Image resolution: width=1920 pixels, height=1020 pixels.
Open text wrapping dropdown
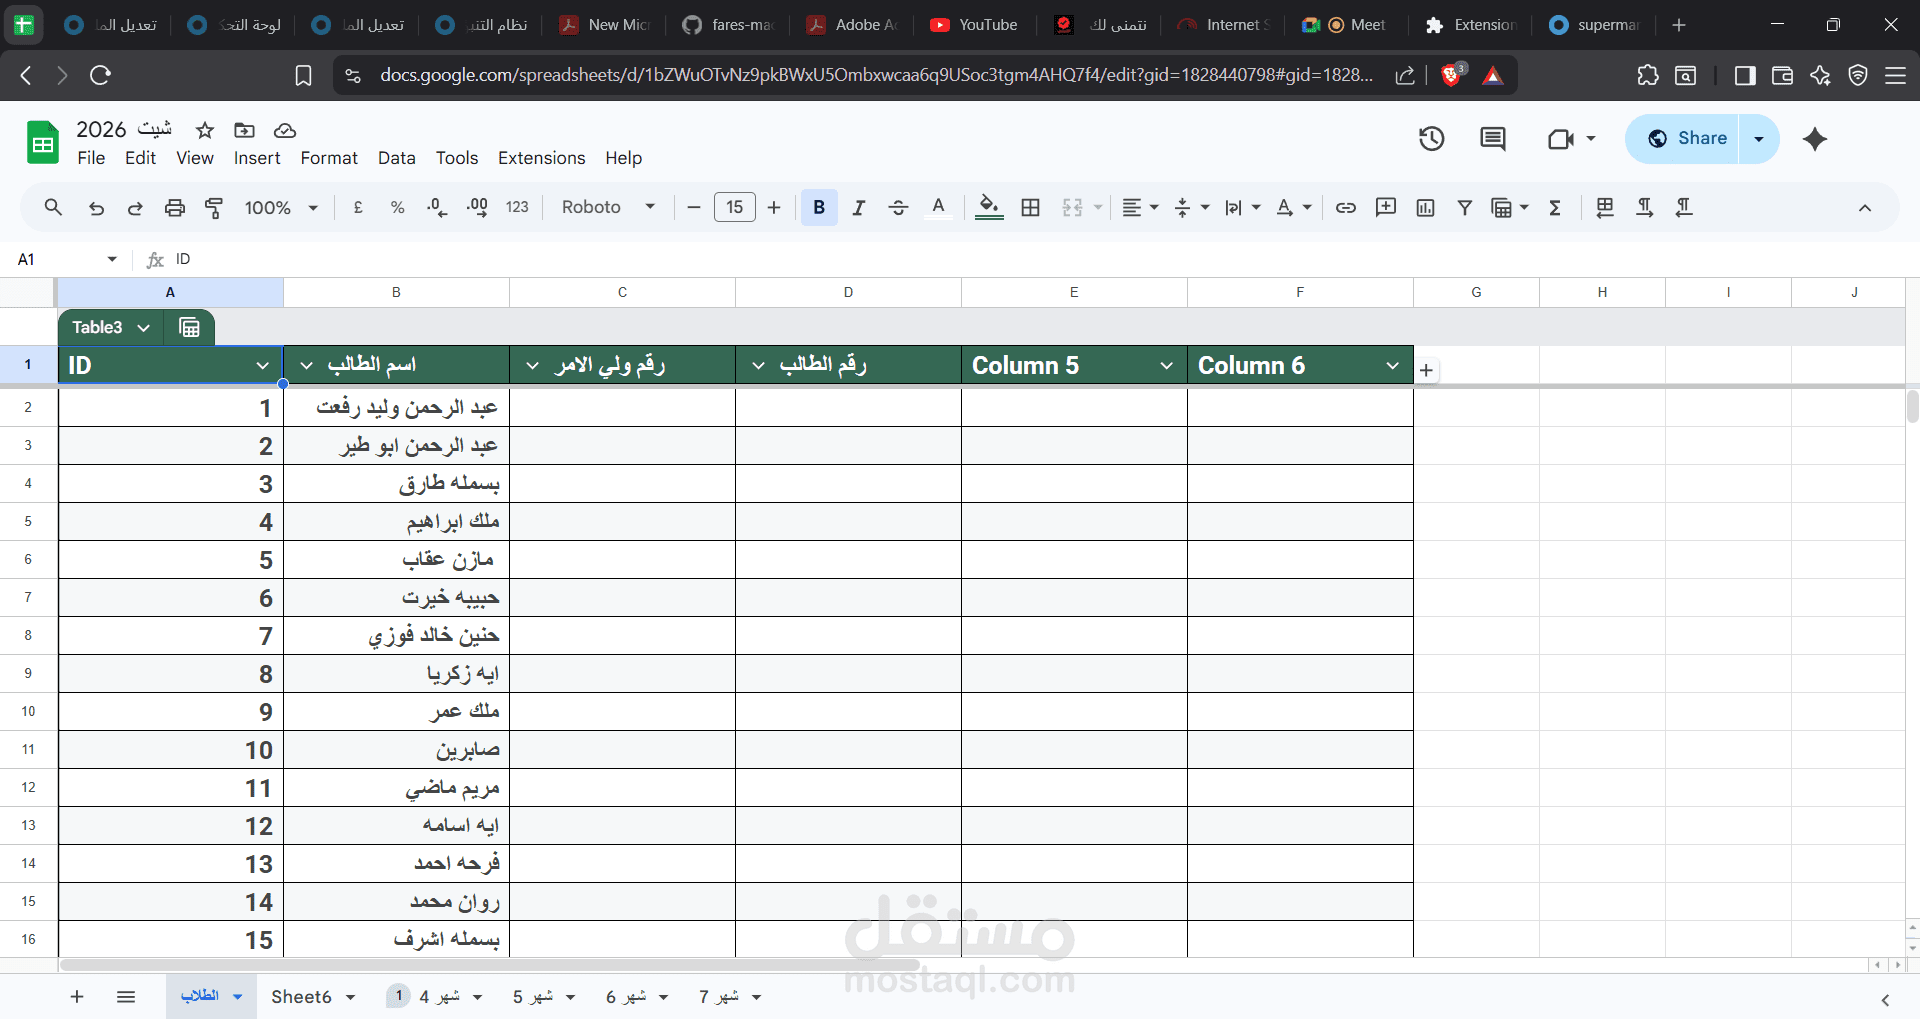click(1243, 207)
